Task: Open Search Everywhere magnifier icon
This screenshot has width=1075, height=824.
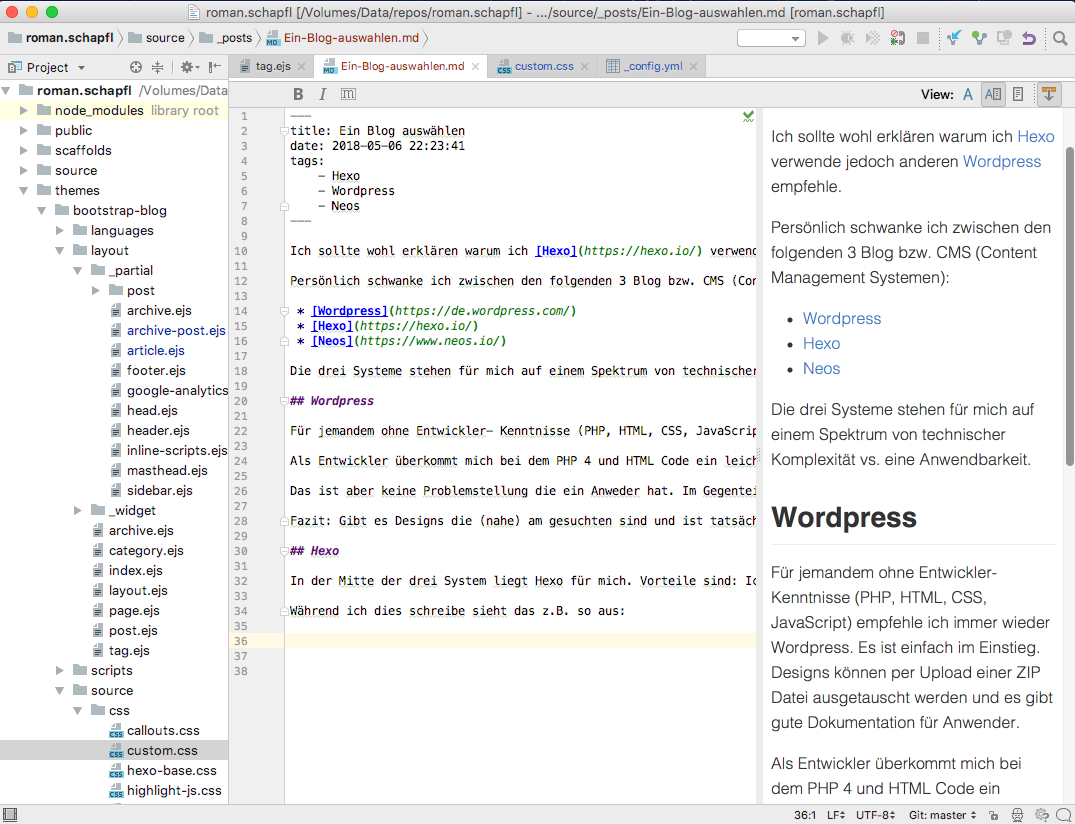Action: click(1060, 38)
